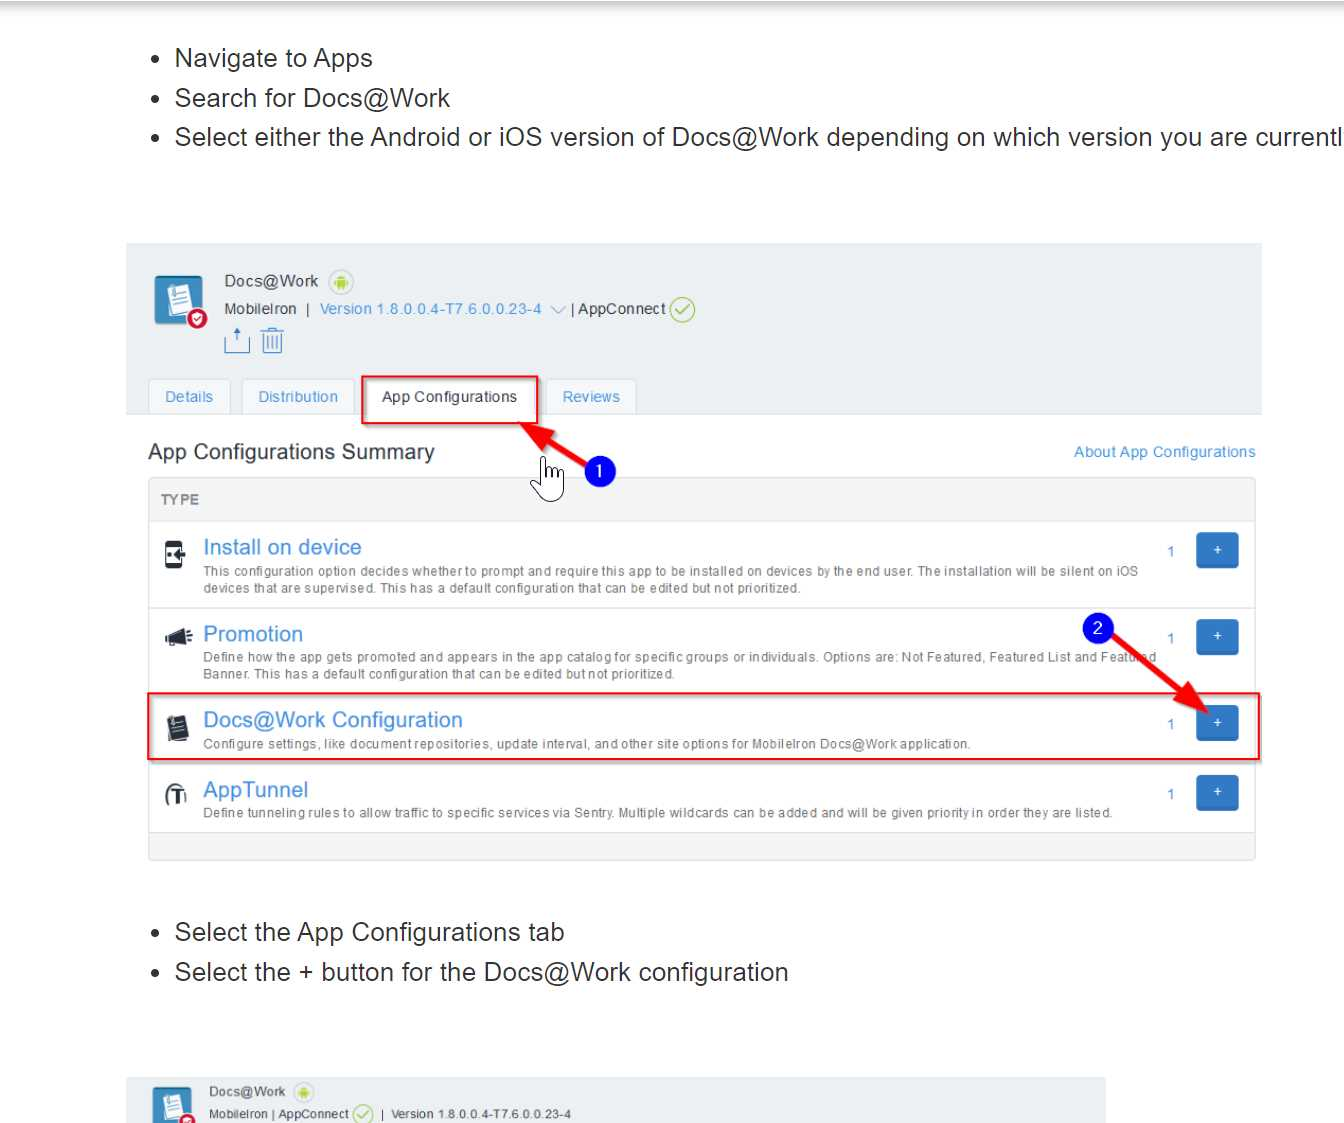Image resolution: width=1344 pixels, height=1123 pixels.
Task: Add a Docs@Work Configuration with plus button
Action: [1217, 723]
